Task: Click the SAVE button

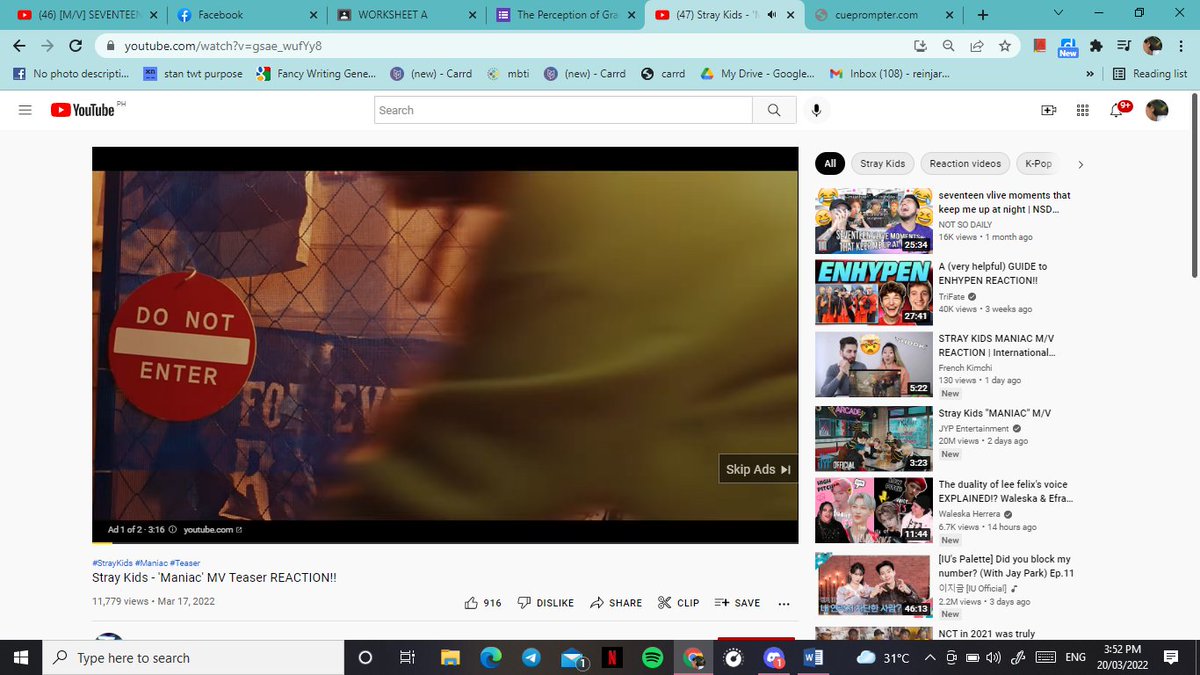Action: coord(737,603)
